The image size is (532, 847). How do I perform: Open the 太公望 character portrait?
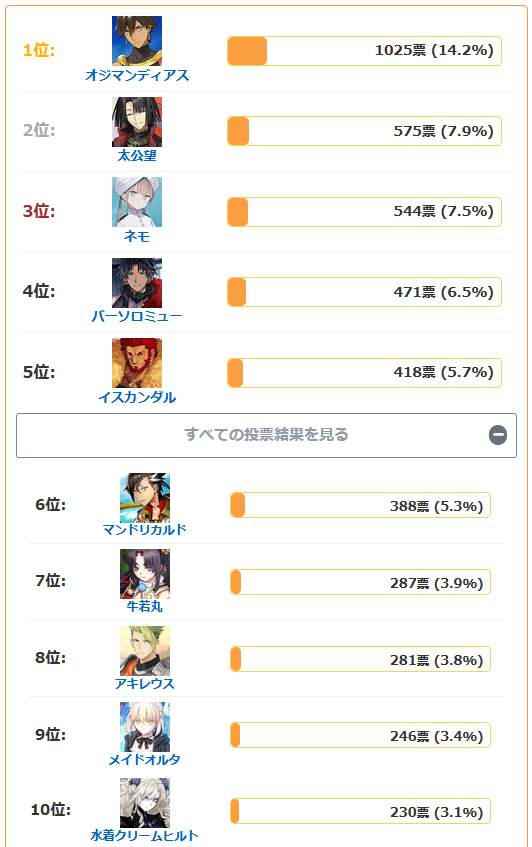tap(137, 122)
